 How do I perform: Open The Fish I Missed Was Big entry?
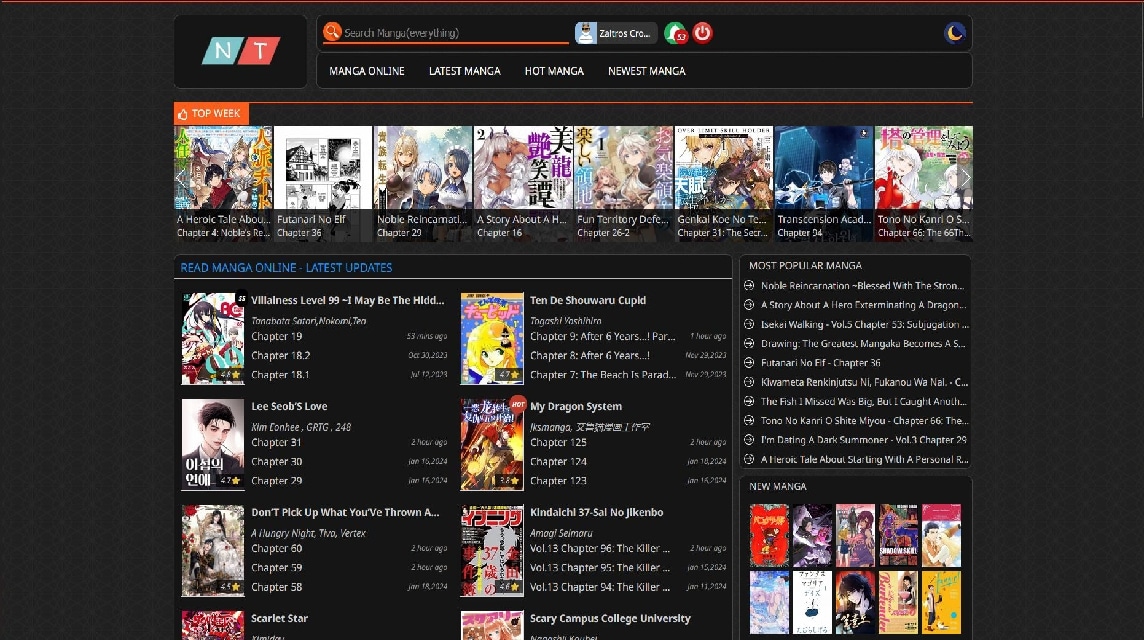(863, 401)
